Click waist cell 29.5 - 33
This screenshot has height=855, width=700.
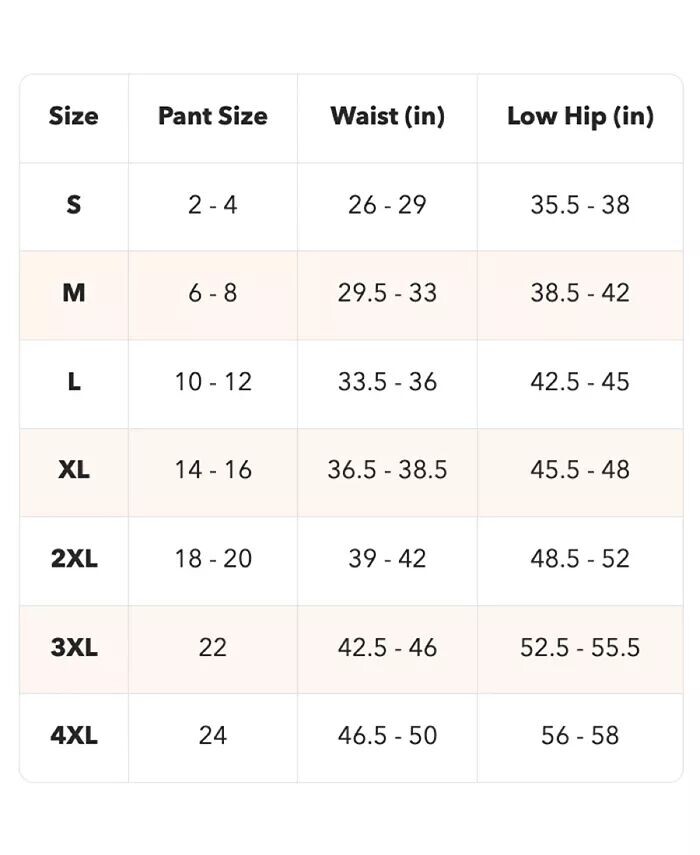pos(387,293)
